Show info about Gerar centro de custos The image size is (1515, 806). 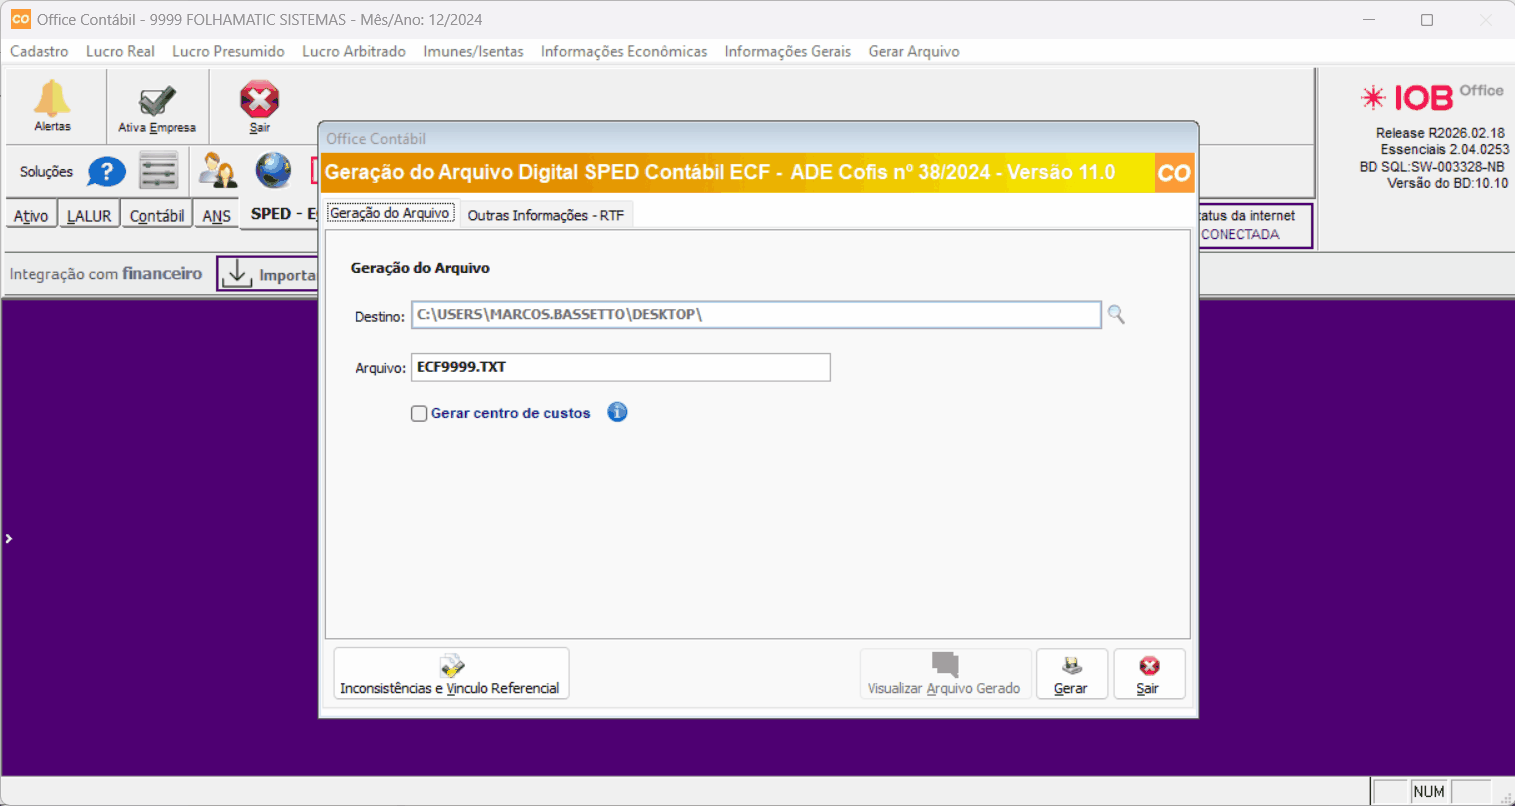617,412
